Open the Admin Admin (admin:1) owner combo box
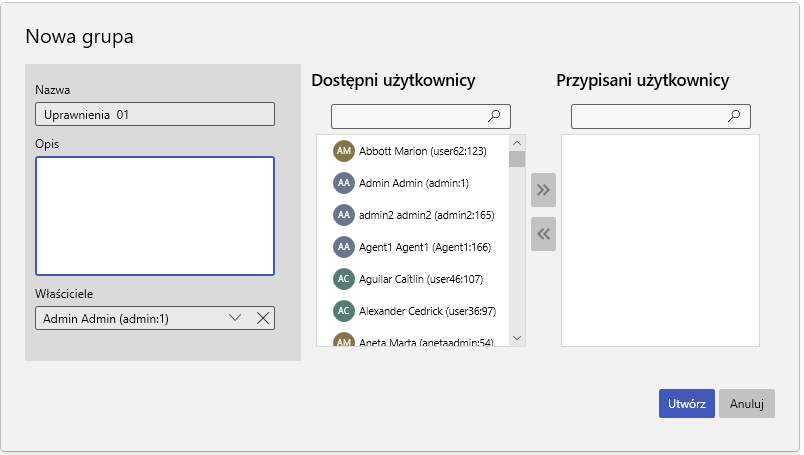Image resolution: width=804 pixels, height=455 pixels. click(x=130, y=318)
